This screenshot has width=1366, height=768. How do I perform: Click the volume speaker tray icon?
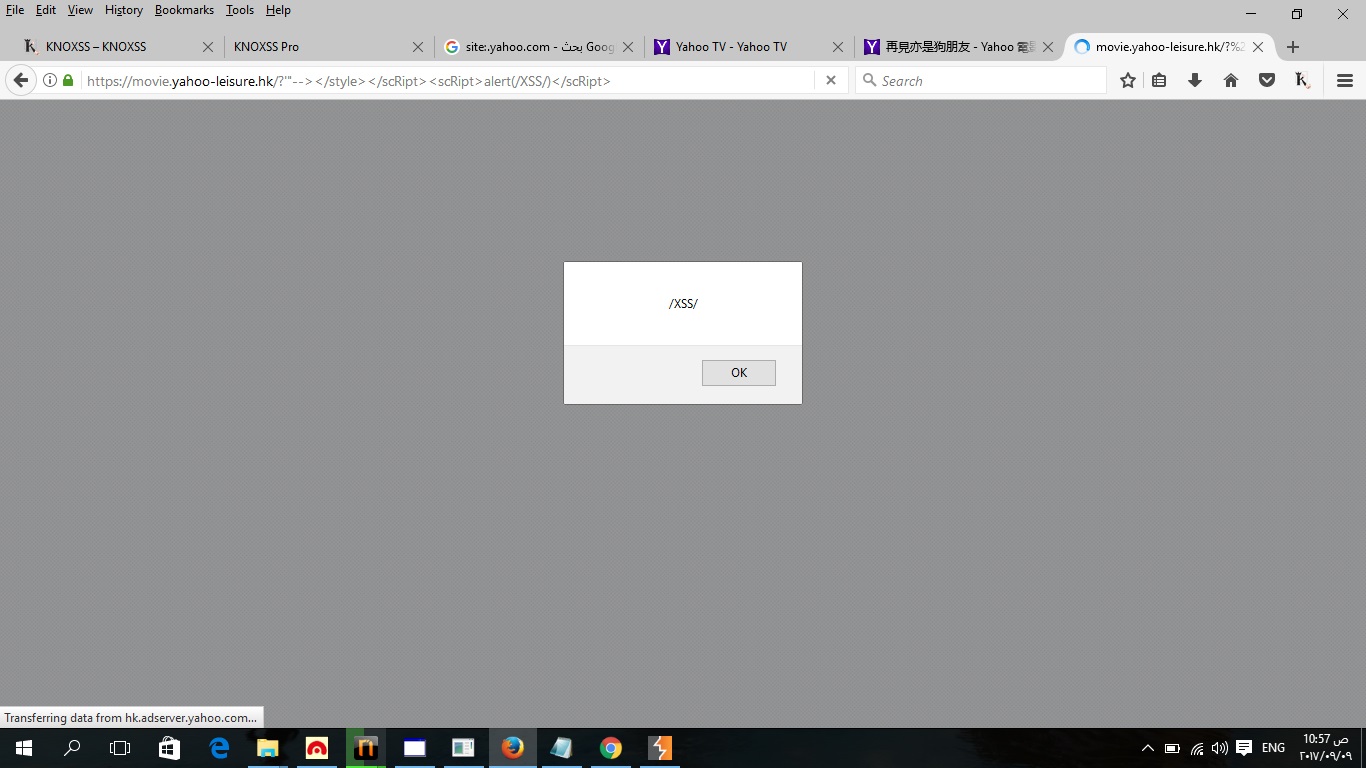point(1220,748)
